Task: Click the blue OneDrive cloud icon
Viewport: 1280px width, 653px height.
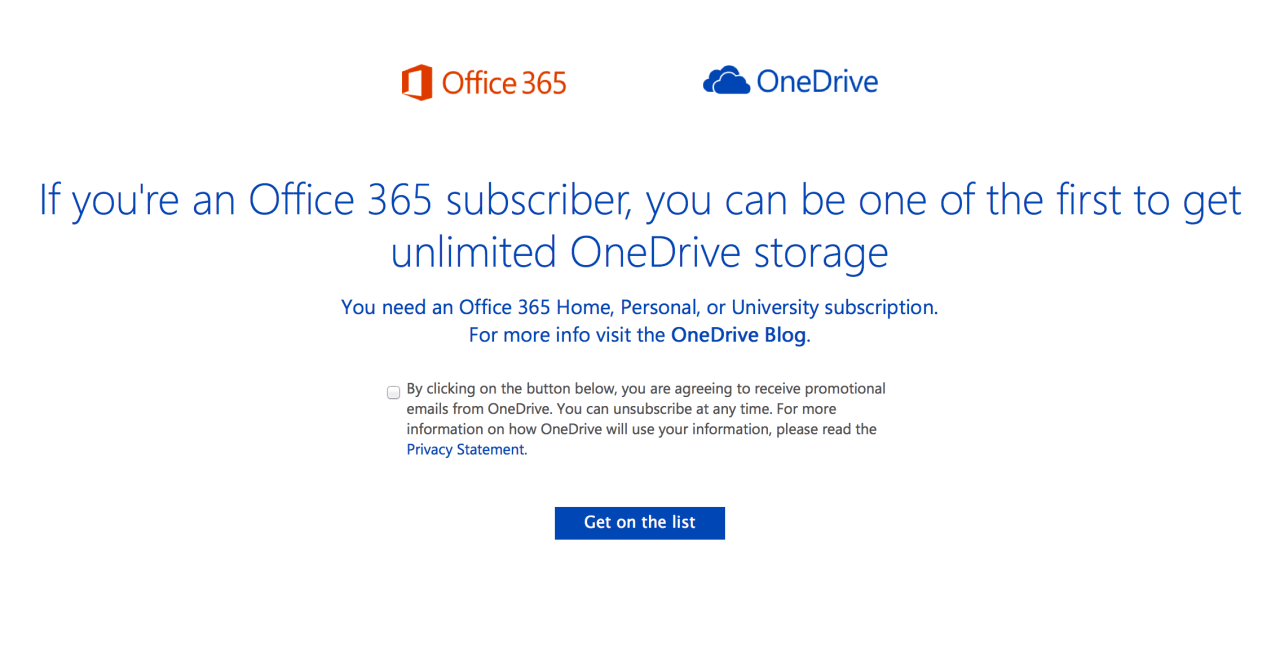Action: pos(726,80)
